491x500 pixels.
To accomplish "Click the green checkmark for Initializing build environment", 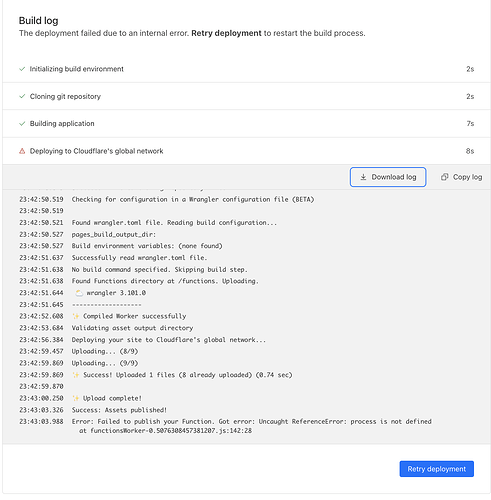I will 22,69.
